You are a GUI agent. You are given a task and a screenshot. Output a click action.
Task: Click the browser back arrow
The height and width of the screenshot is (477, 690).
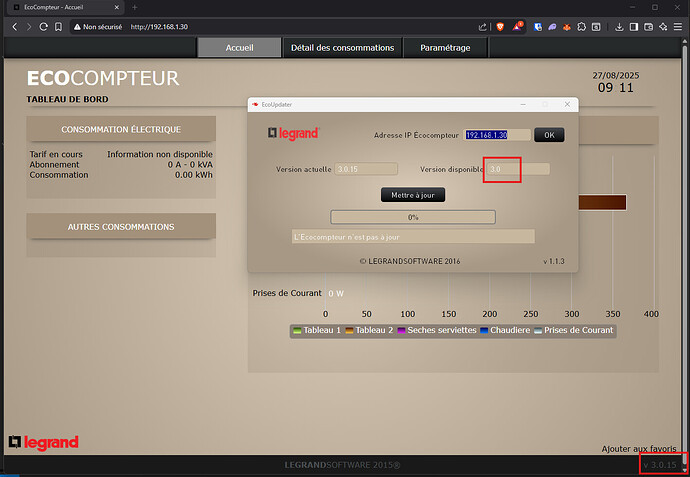point(15,26)
